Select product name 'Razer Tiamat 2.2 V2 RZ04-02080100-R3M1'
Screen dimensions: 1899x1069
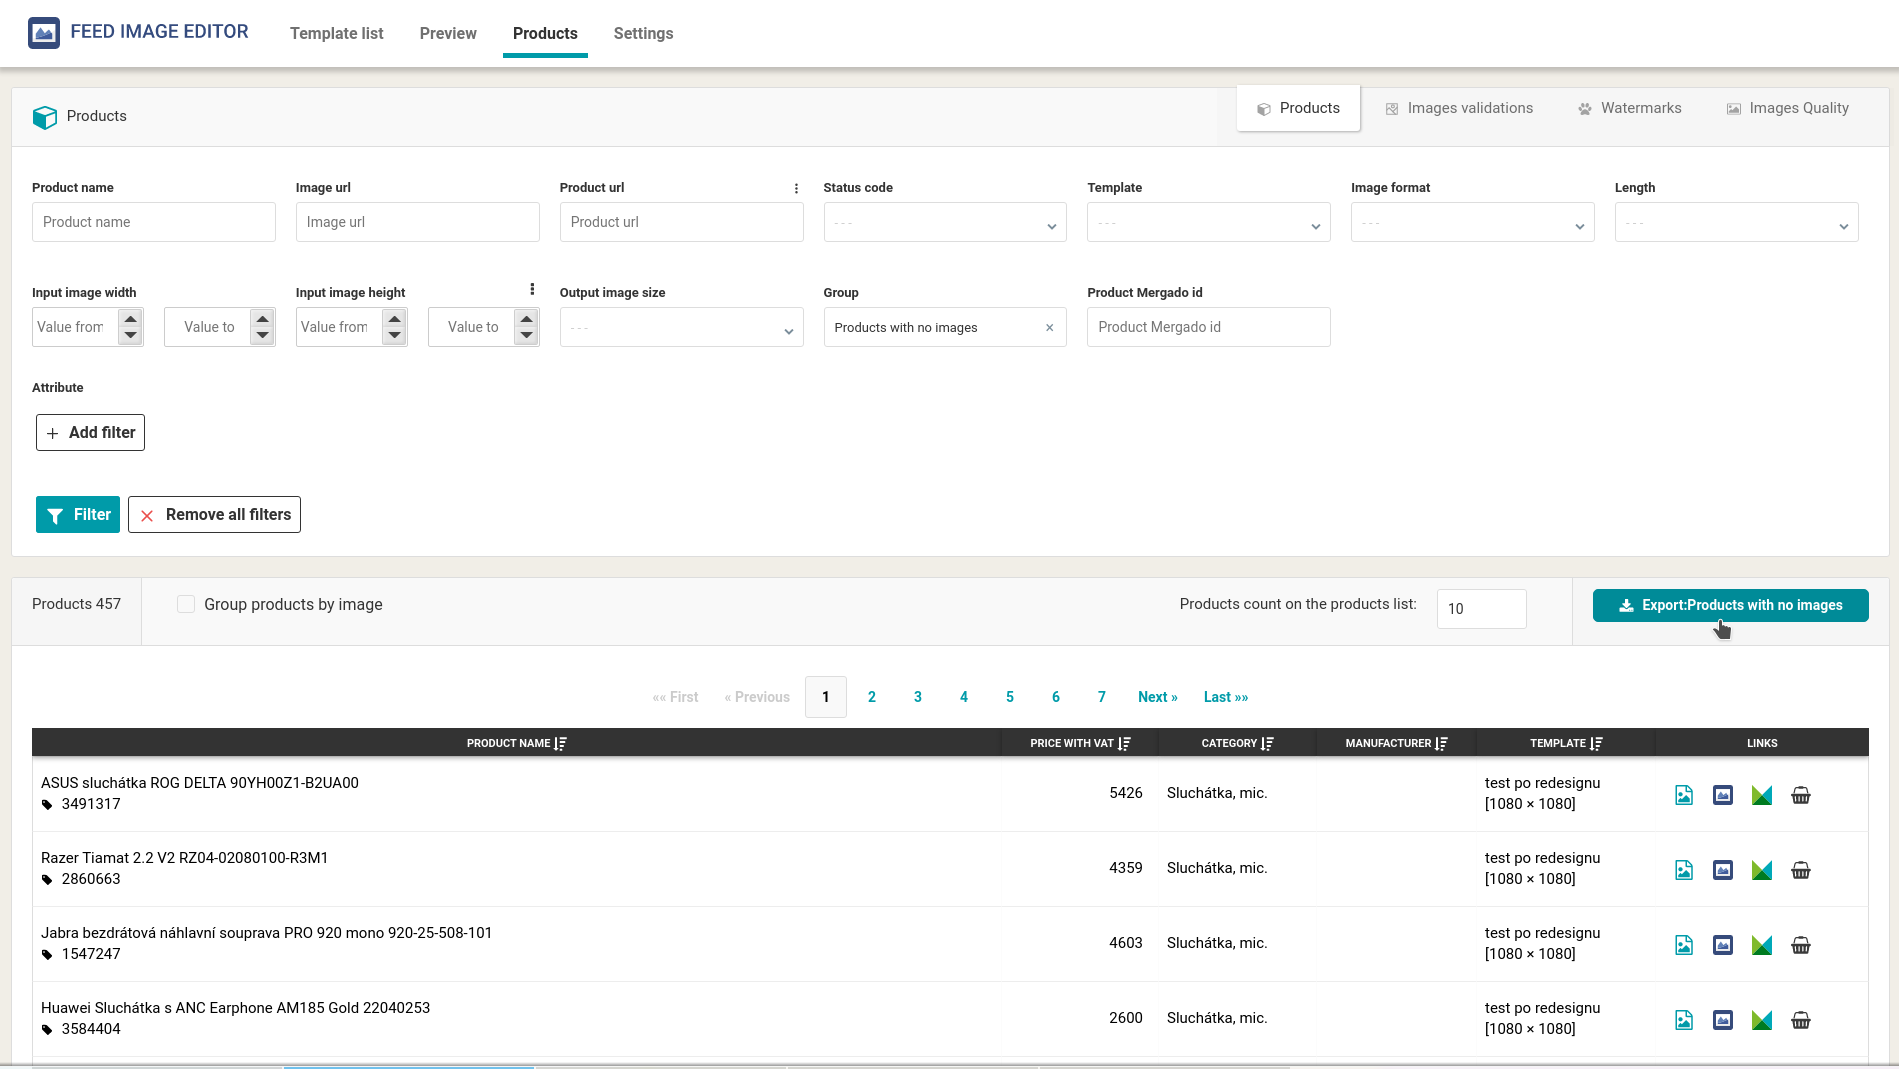tap(184, 858)
